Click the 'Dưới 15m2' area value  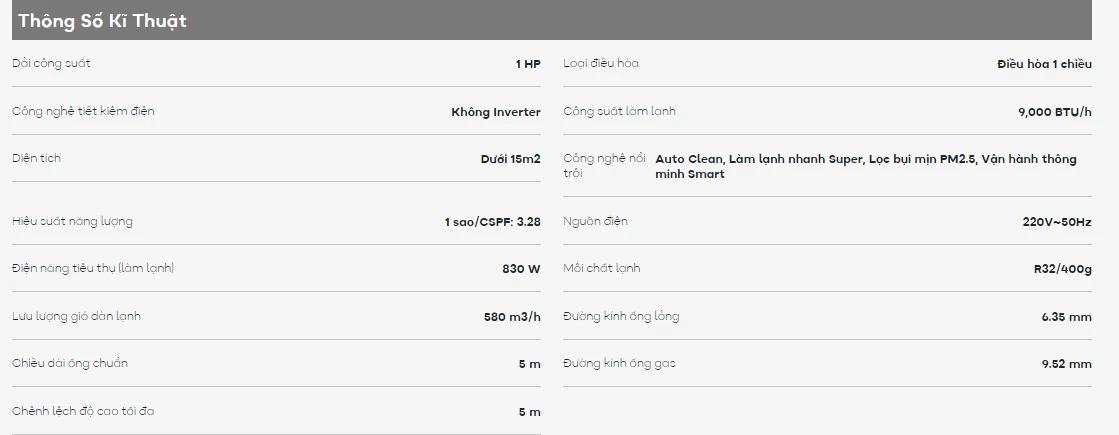pos(510,159)
